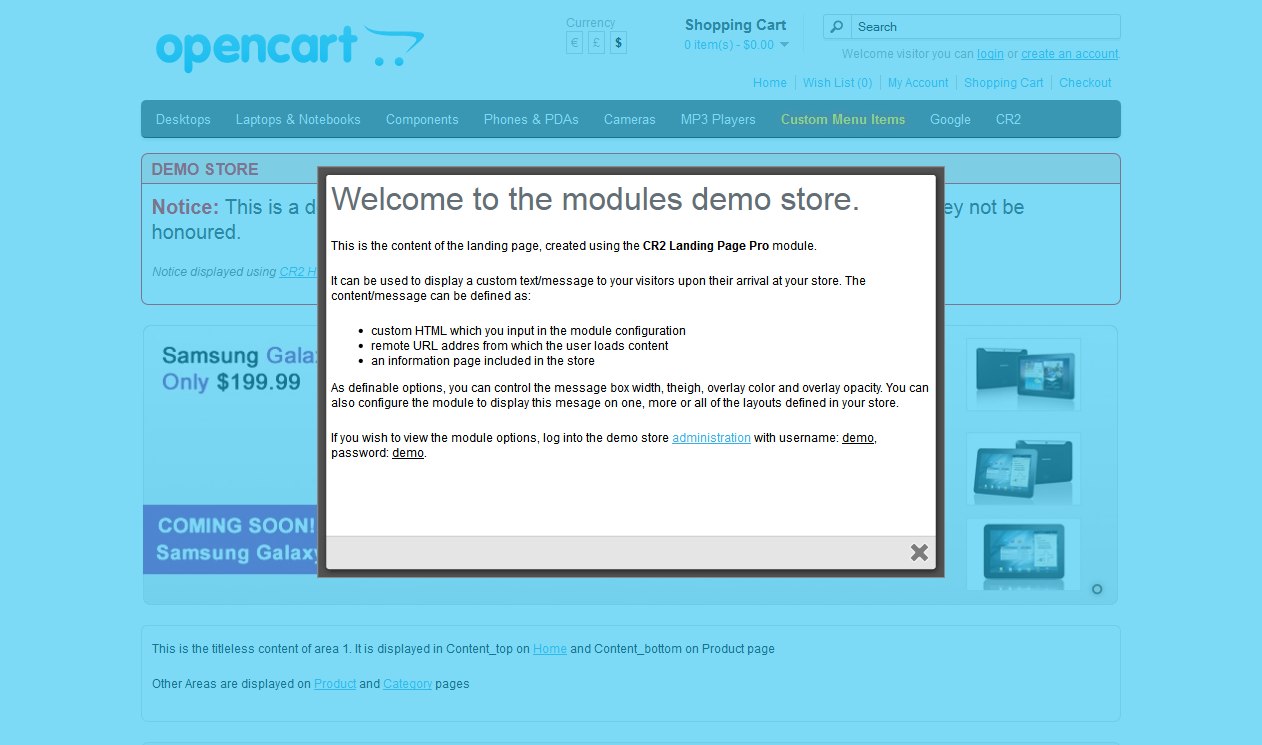Open Wish List (0)
This screenshot has height=745, width=1262.
click(x=837, y=83)
